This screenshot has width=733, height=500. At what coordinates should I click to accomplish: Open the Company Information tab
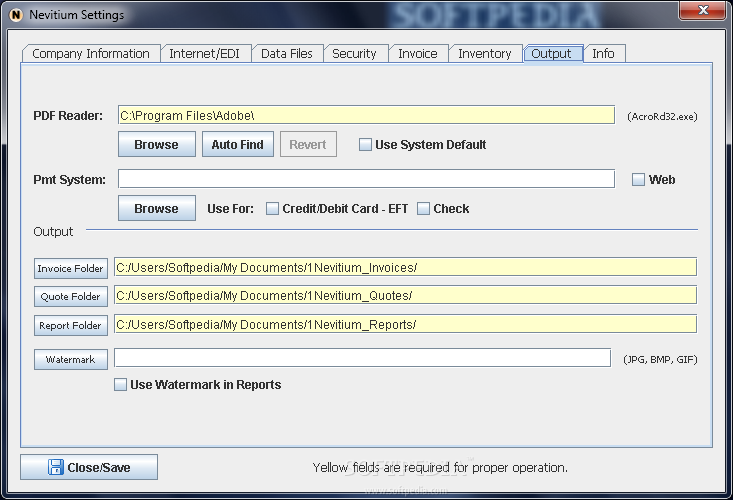tap(91, 54)
